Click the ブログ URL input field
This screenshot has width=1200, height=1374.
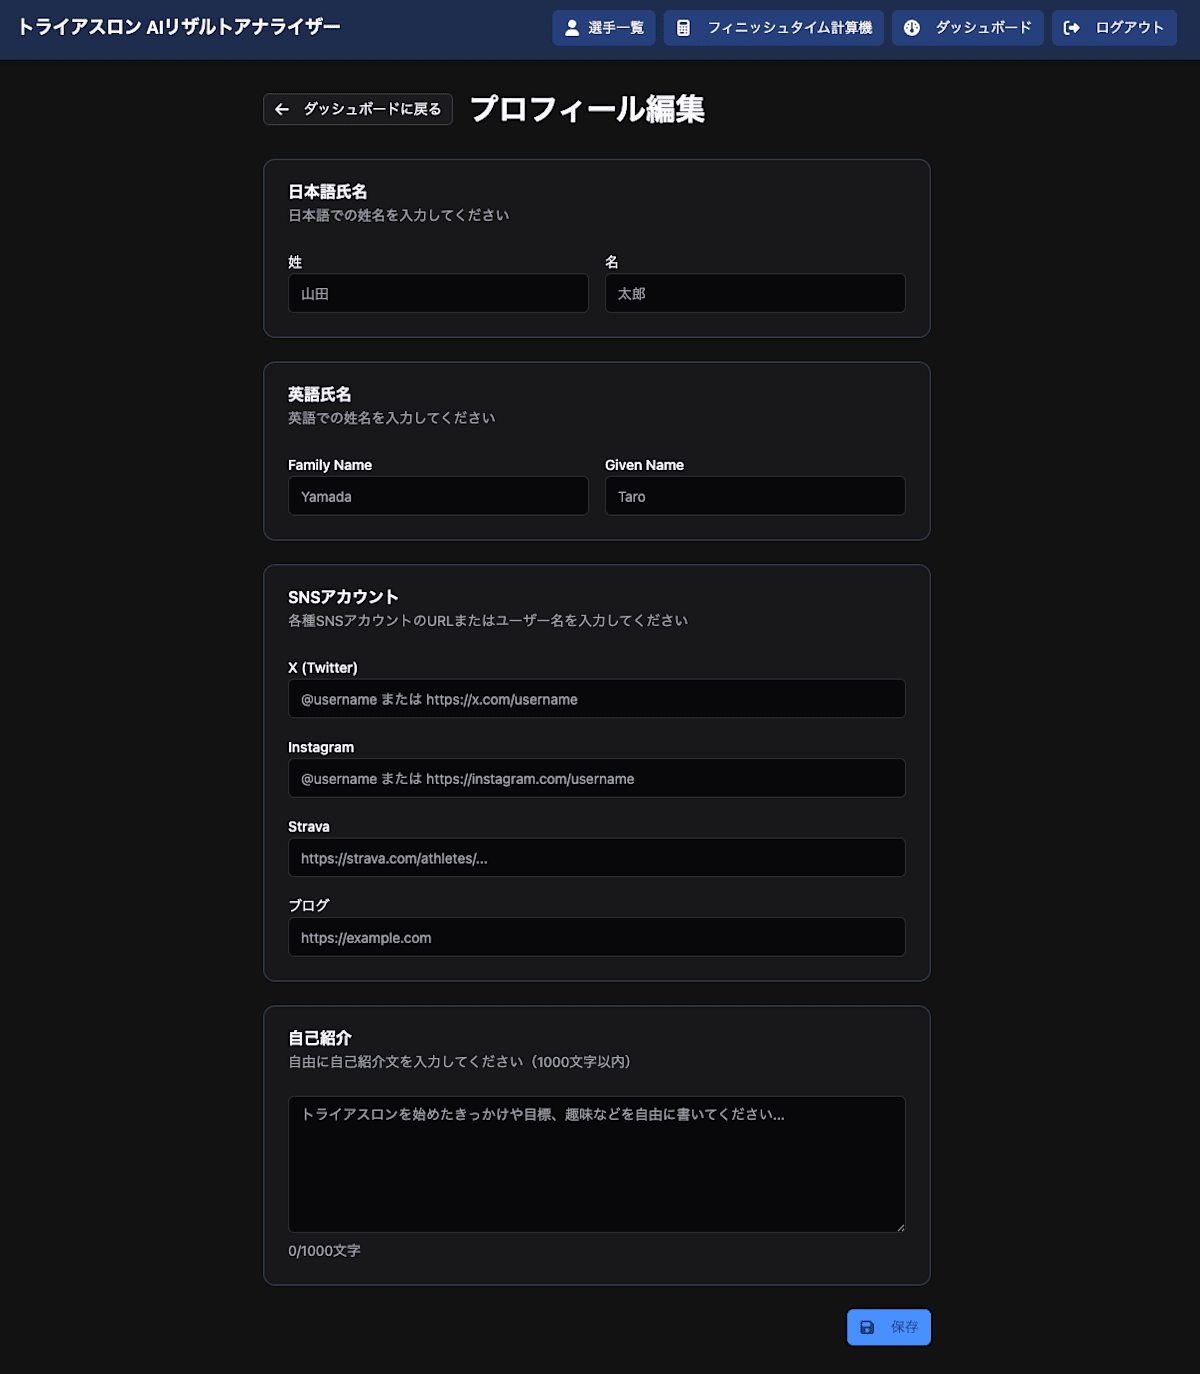(597, 937)
